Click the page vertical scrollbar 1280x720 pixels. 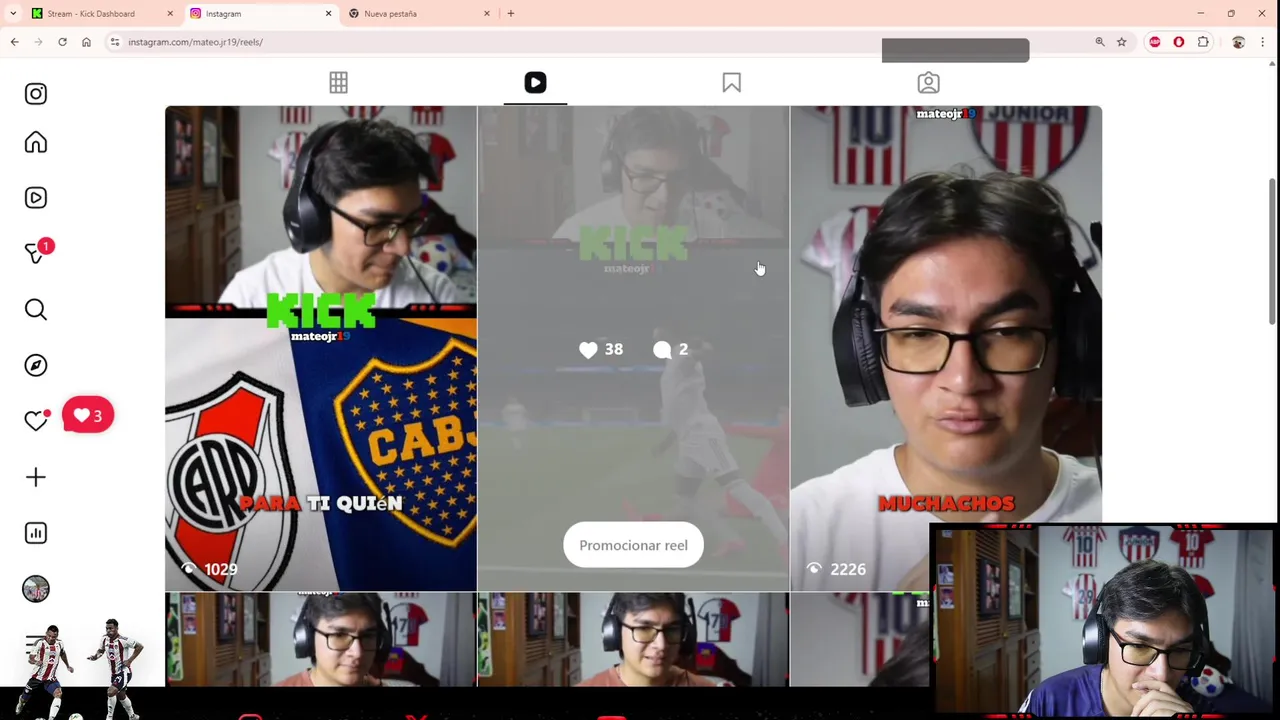click(1272, 250)
